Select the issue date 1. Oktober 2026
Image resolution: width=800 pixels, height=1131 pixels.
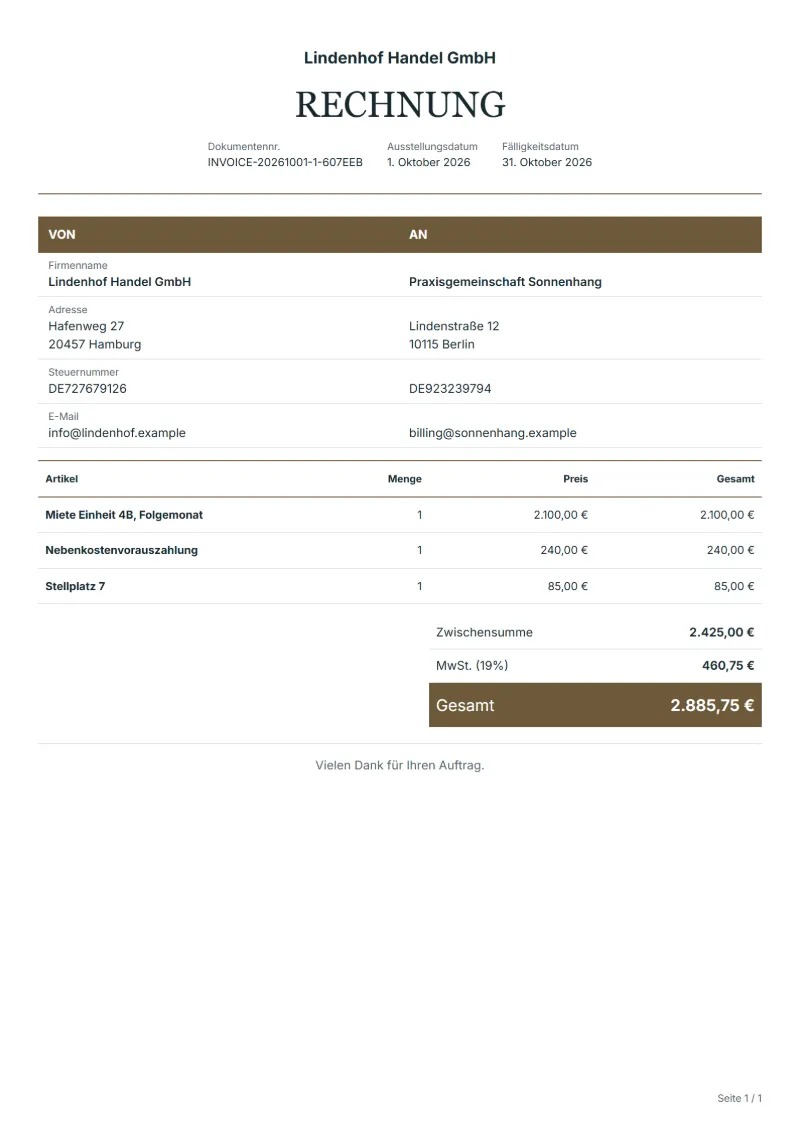tap(428, 162)
